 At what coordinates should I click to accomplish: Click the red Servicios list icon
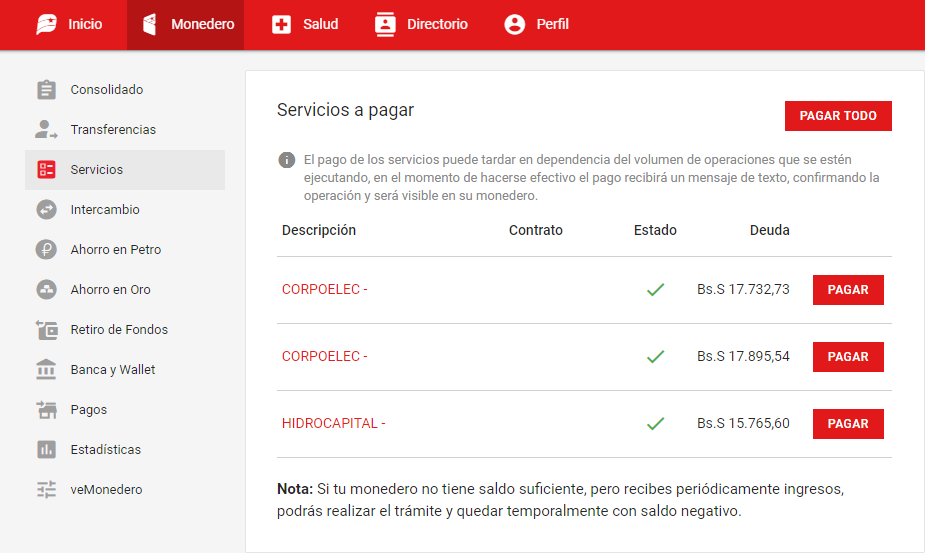pos(47,169)
